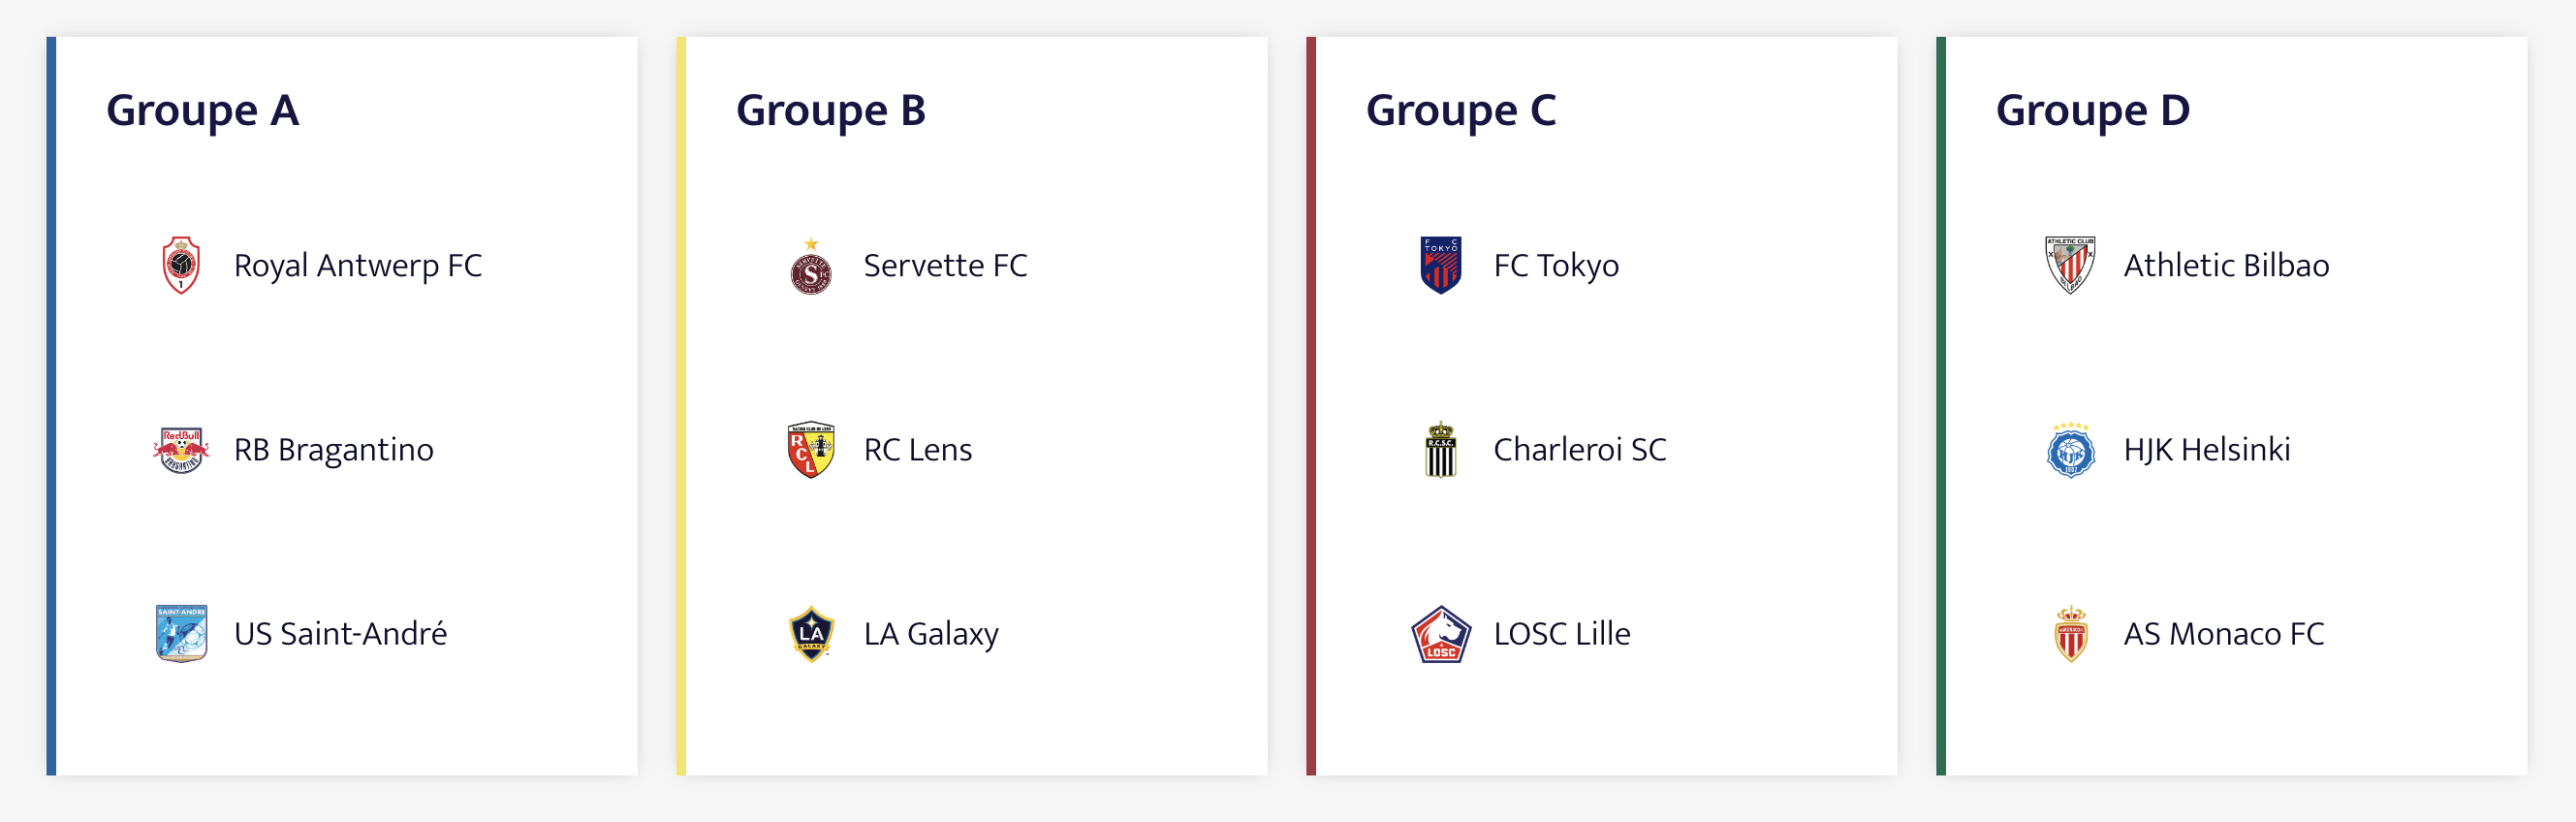Click the LOSC Lille logo
Image resolution: width=2576 pixels, height=822 pixels.
click(1441, 634)
